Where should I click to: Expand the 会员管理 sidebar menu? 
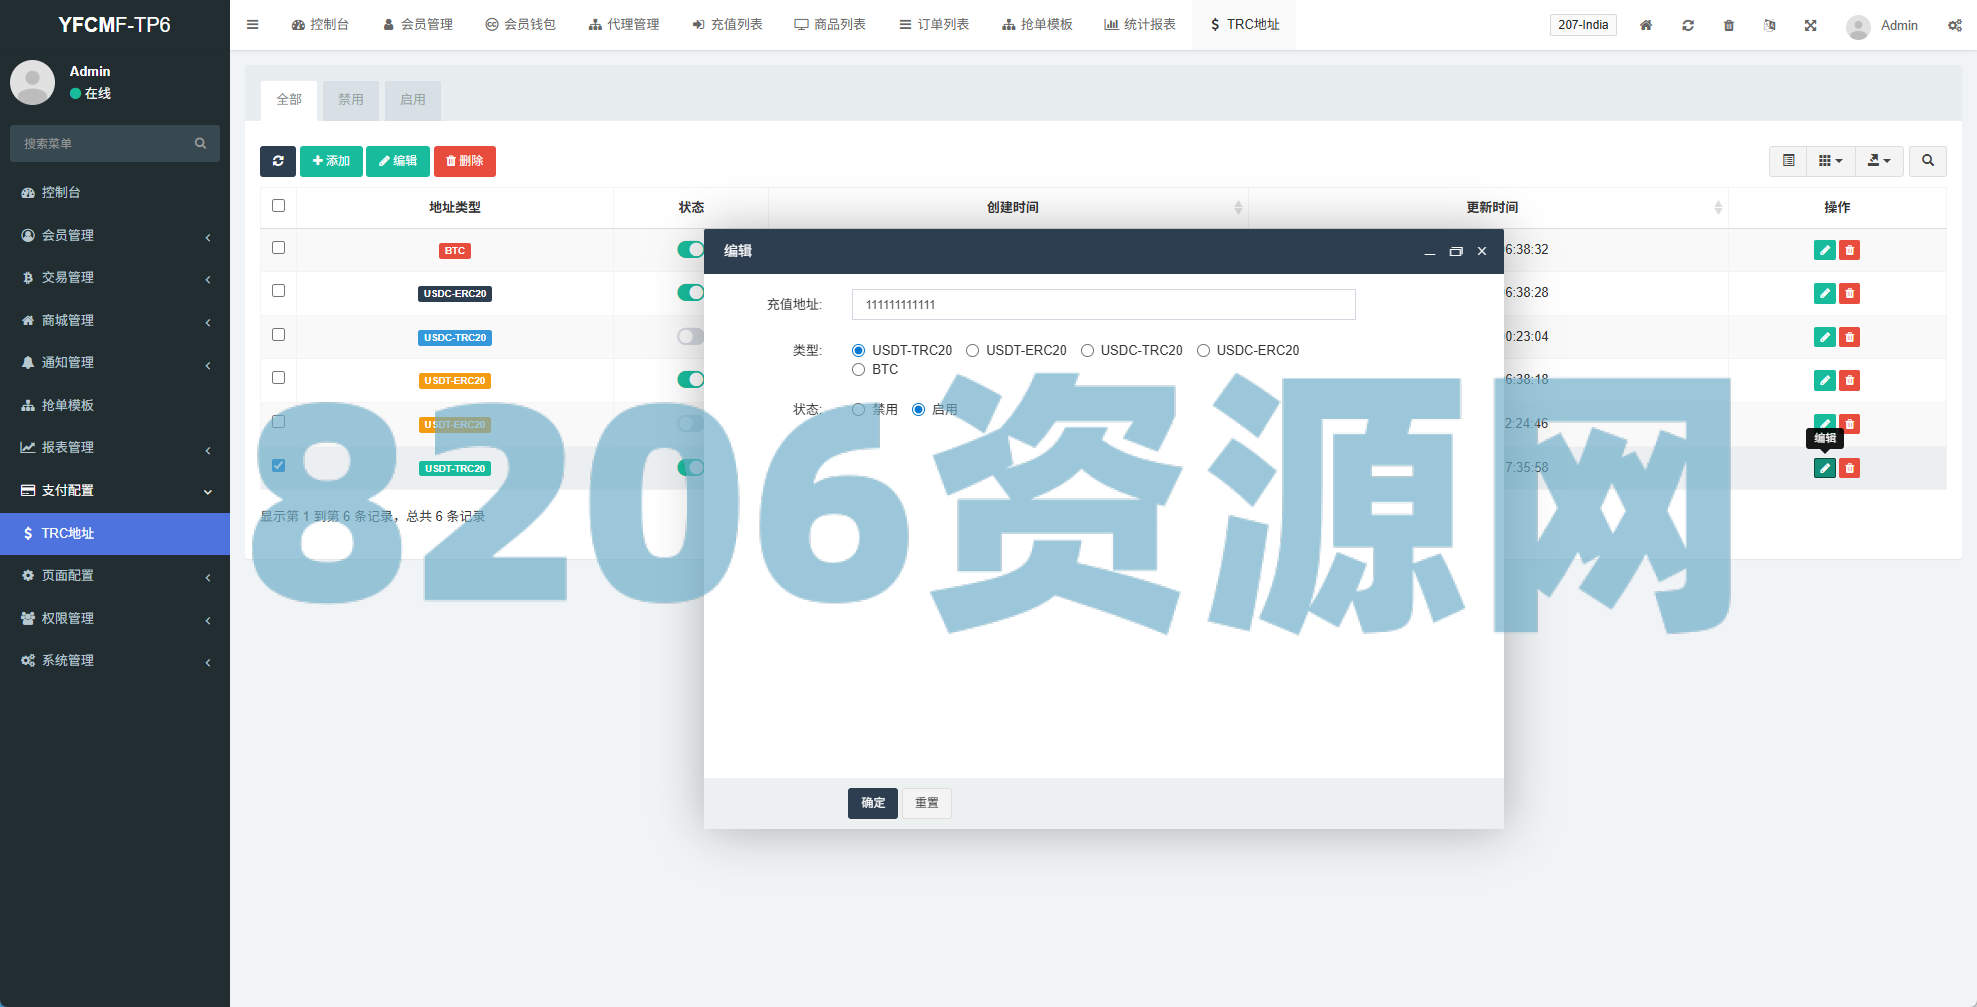click(x=115, y=235)
